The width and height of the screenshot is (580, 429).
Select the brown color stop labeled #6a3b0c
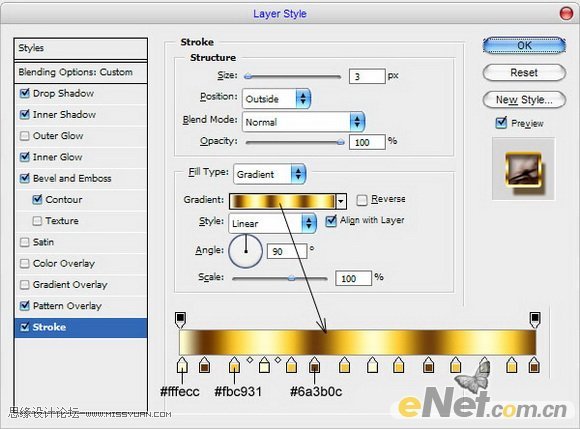314,365
